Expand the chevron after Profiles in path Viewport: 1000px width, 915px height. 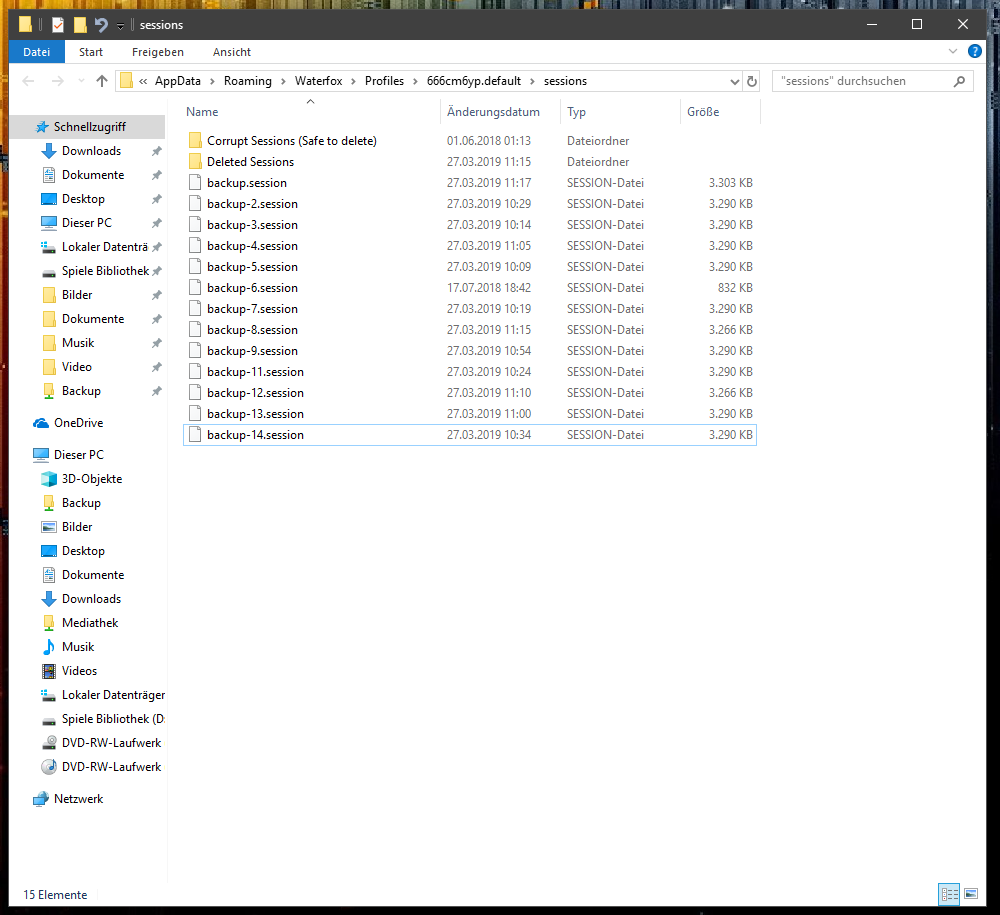(415, 82)
